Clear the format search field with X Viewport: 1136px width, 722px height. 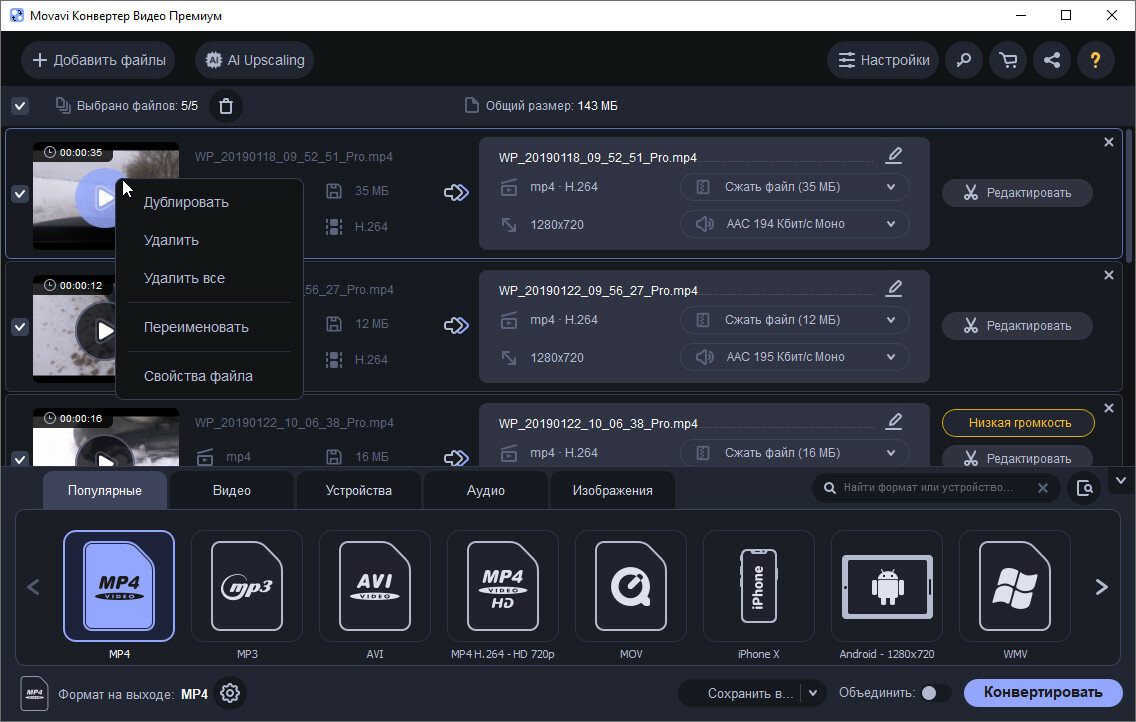coord(1043,488)
